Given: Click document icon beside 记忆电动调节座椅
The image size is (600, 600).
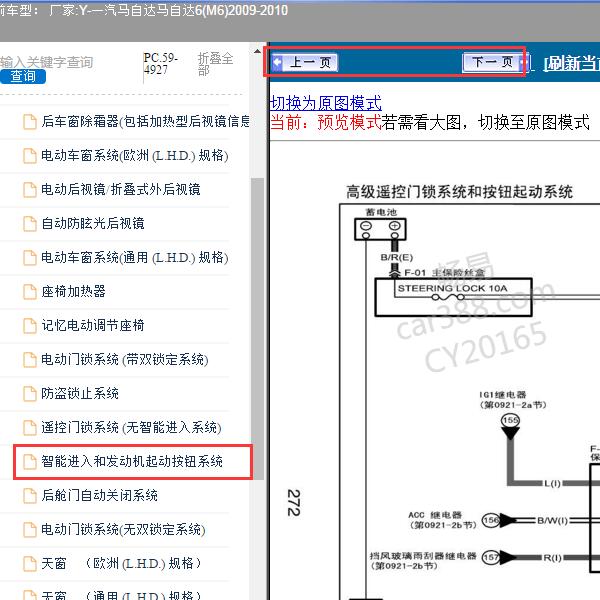Looking at the screenshot, I should (x=29, y=326).
